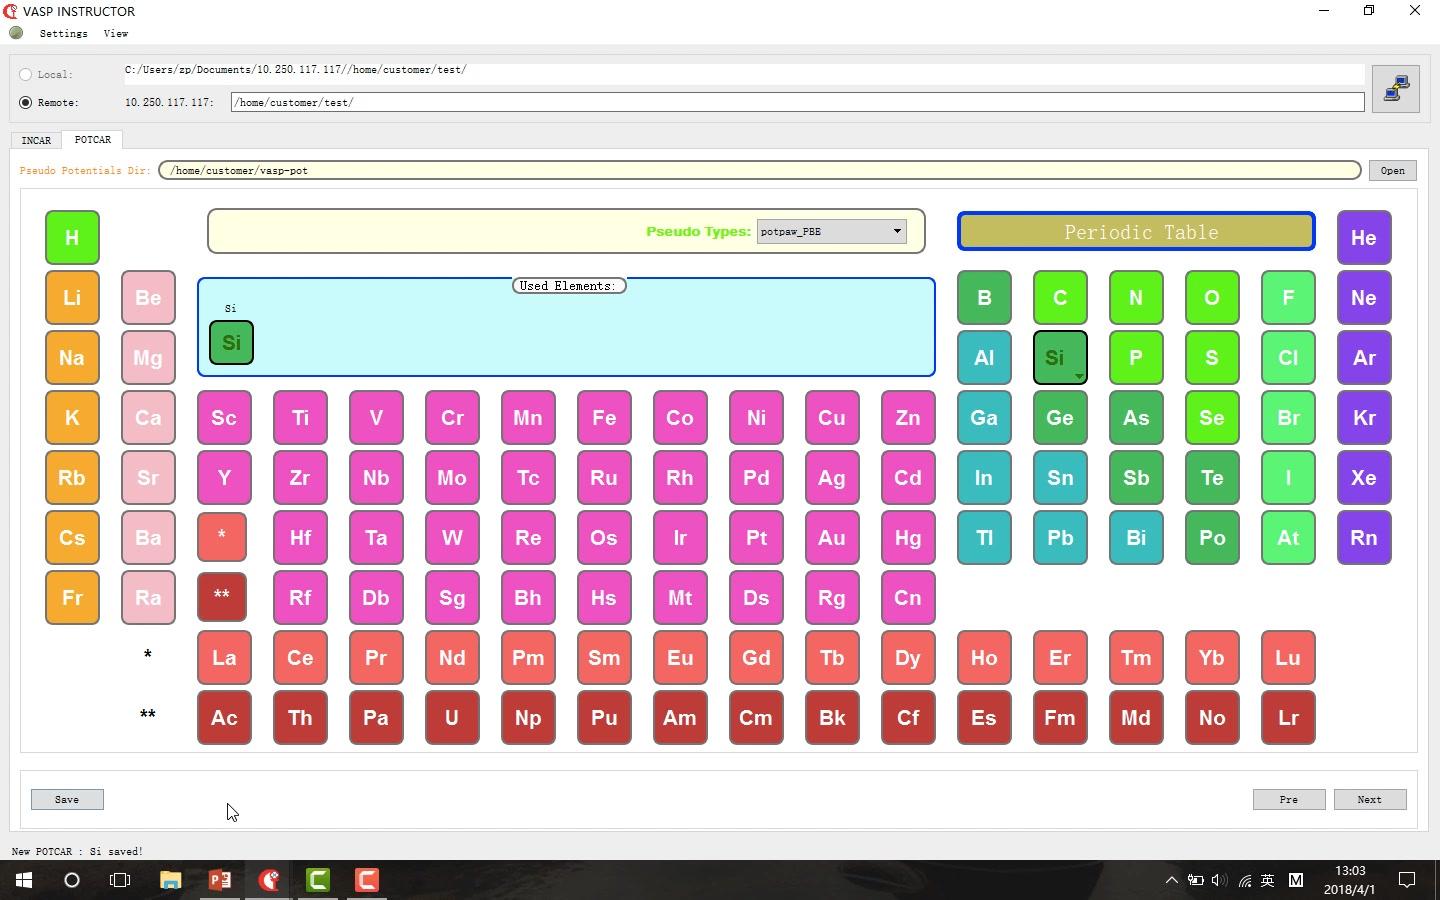Viewport: 1440px width, 900px height.
Task: Switch to the INCAR tab
Action: 36,140
